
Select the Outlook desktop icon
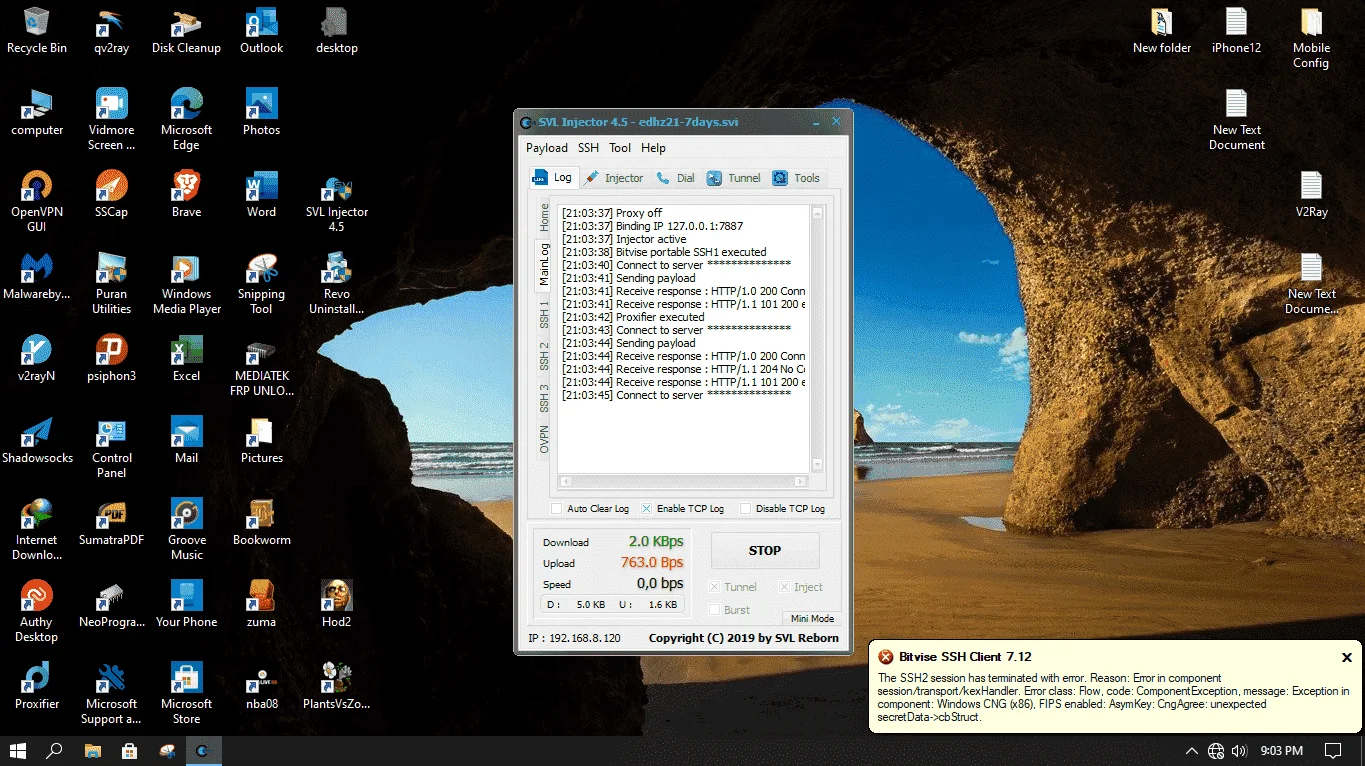(x=261, y=31)
